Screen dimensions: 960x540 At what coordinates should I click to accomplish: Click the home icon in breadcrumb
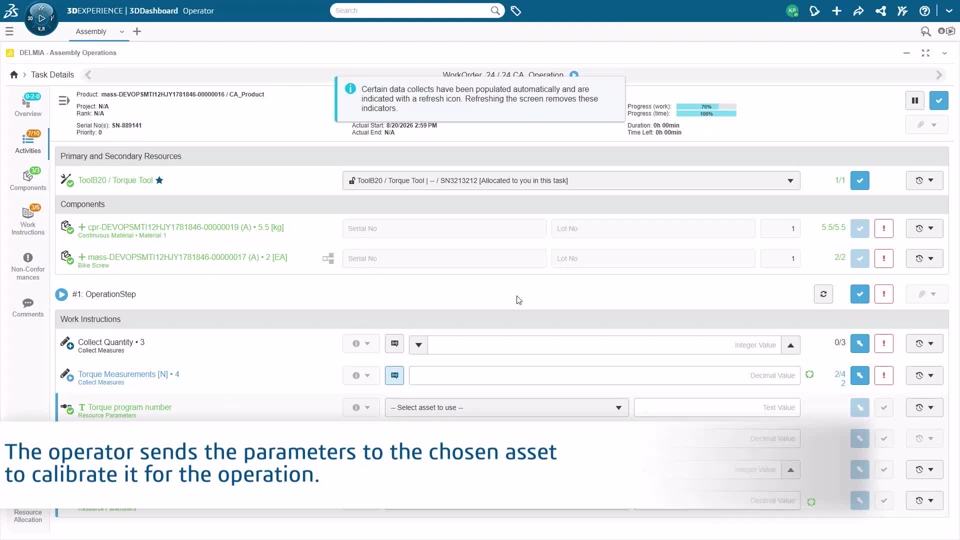[13, 75]
